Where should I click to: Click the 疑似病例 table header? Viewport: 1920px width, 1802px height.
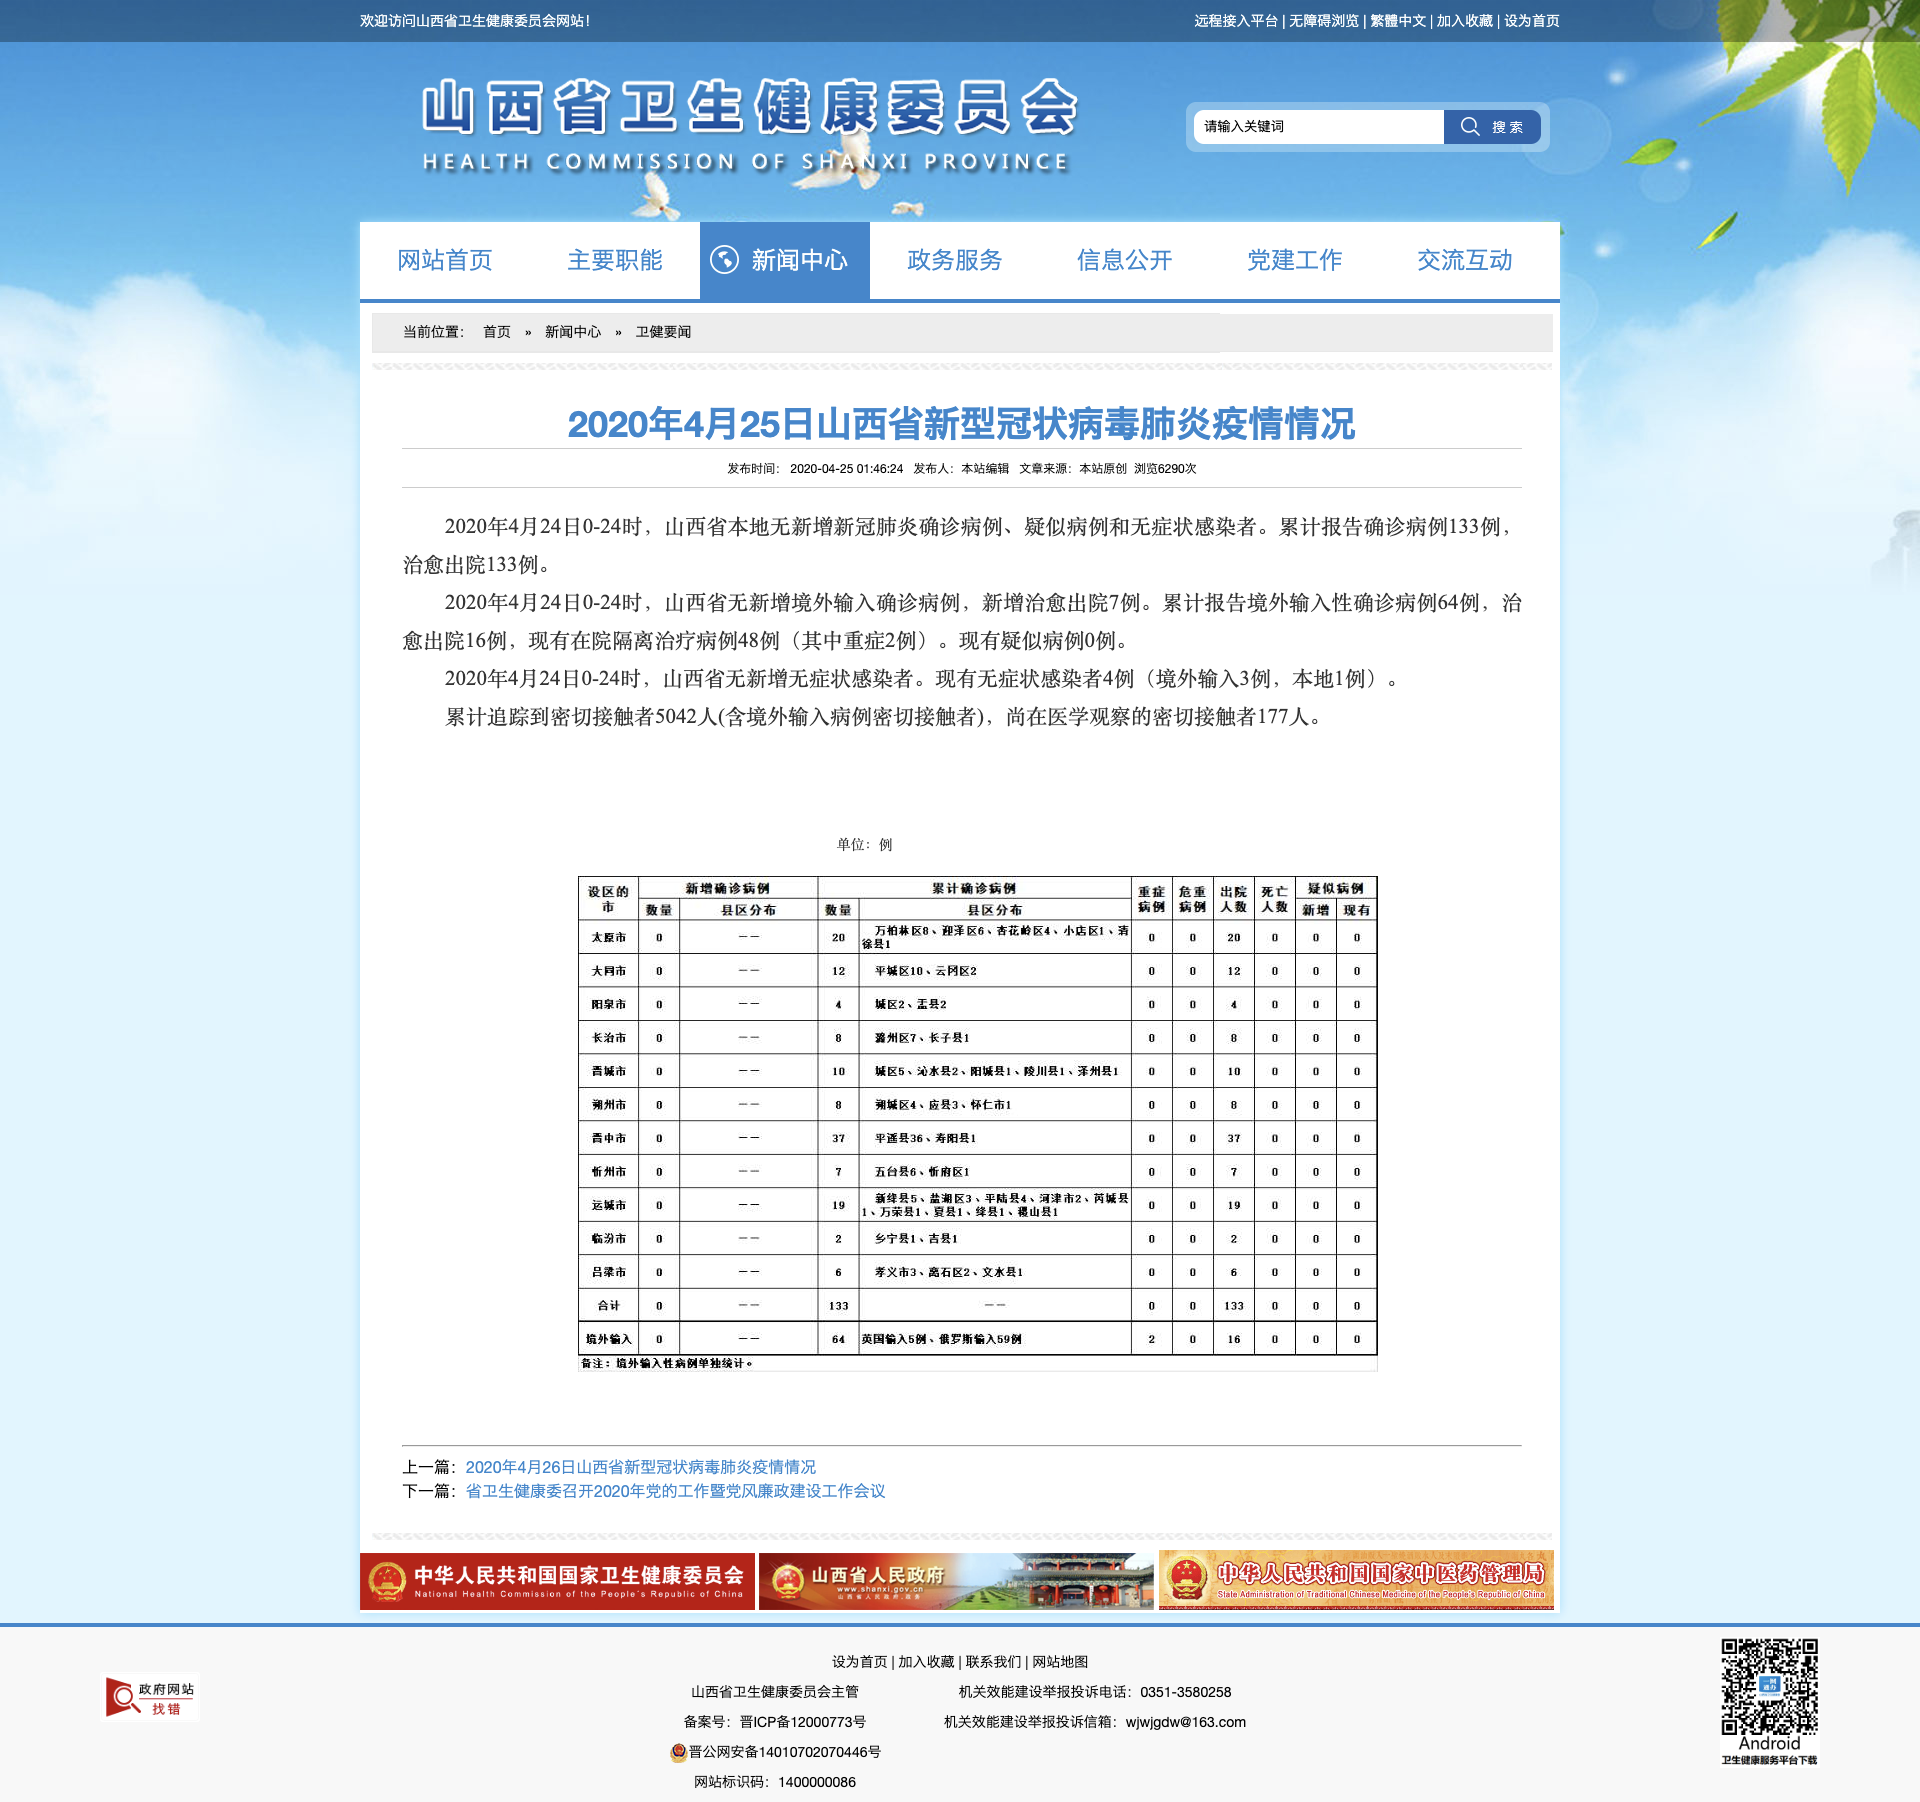pyautogui.click(x=1336, y=888)
